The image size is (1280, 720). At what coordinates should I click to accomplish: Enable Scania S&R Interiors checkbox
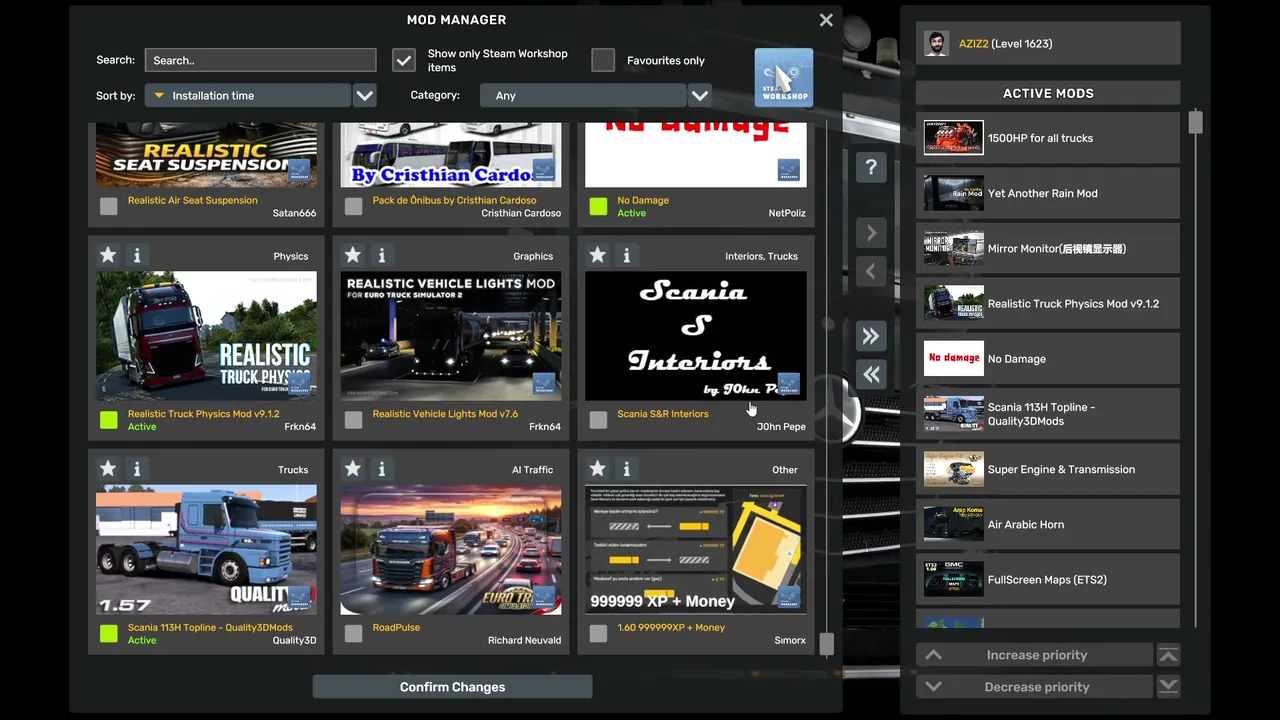tap(598, 420)
